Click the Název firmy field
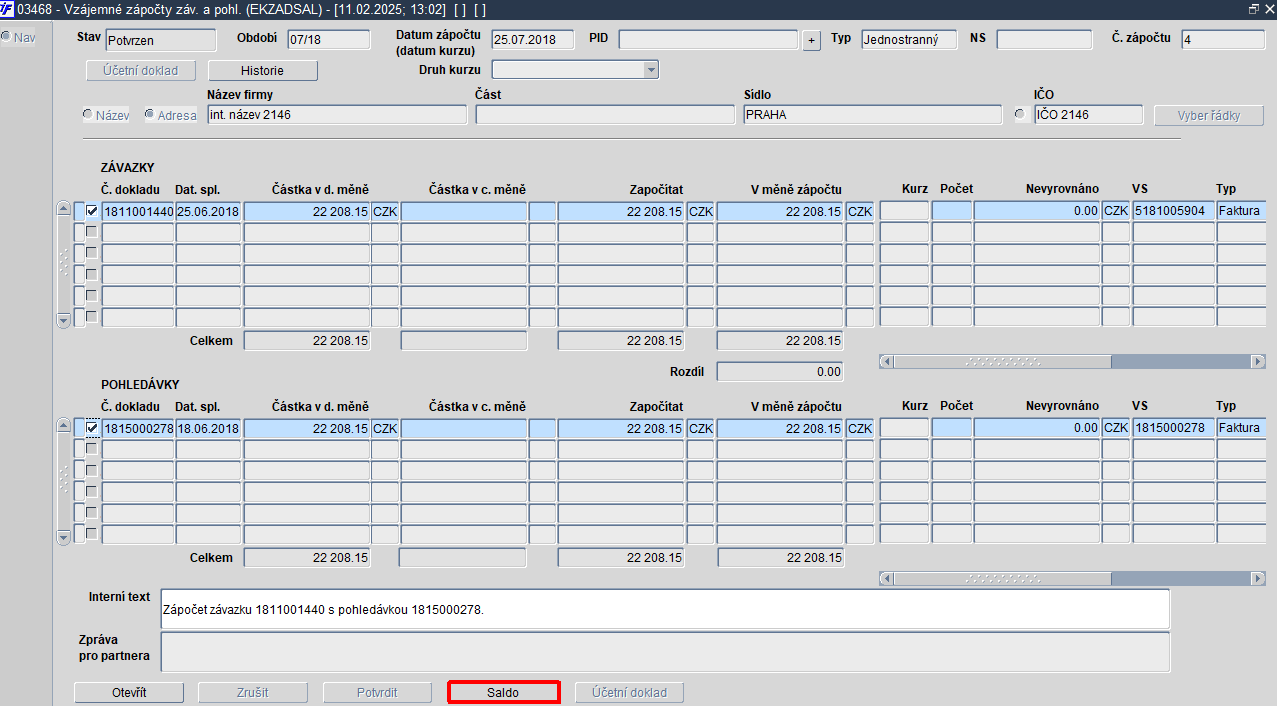 (x=337, y=115)
